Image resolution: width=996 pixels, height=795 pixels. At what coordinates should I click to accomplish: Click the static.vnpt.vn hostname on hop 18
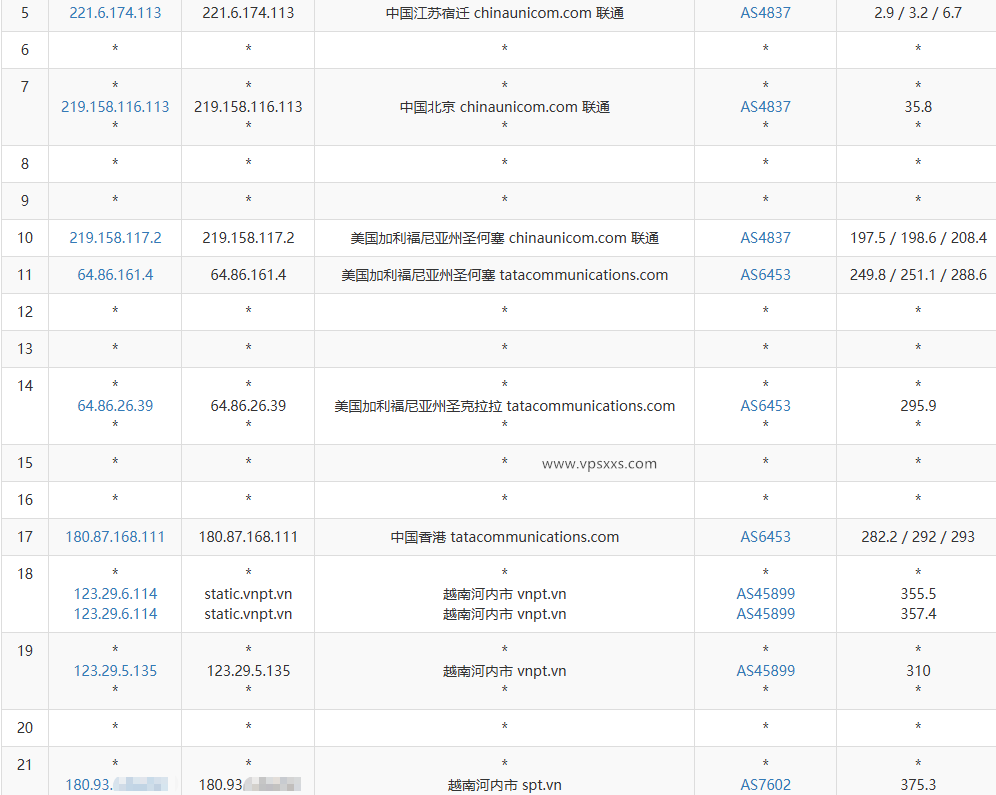tap(247, 593)
